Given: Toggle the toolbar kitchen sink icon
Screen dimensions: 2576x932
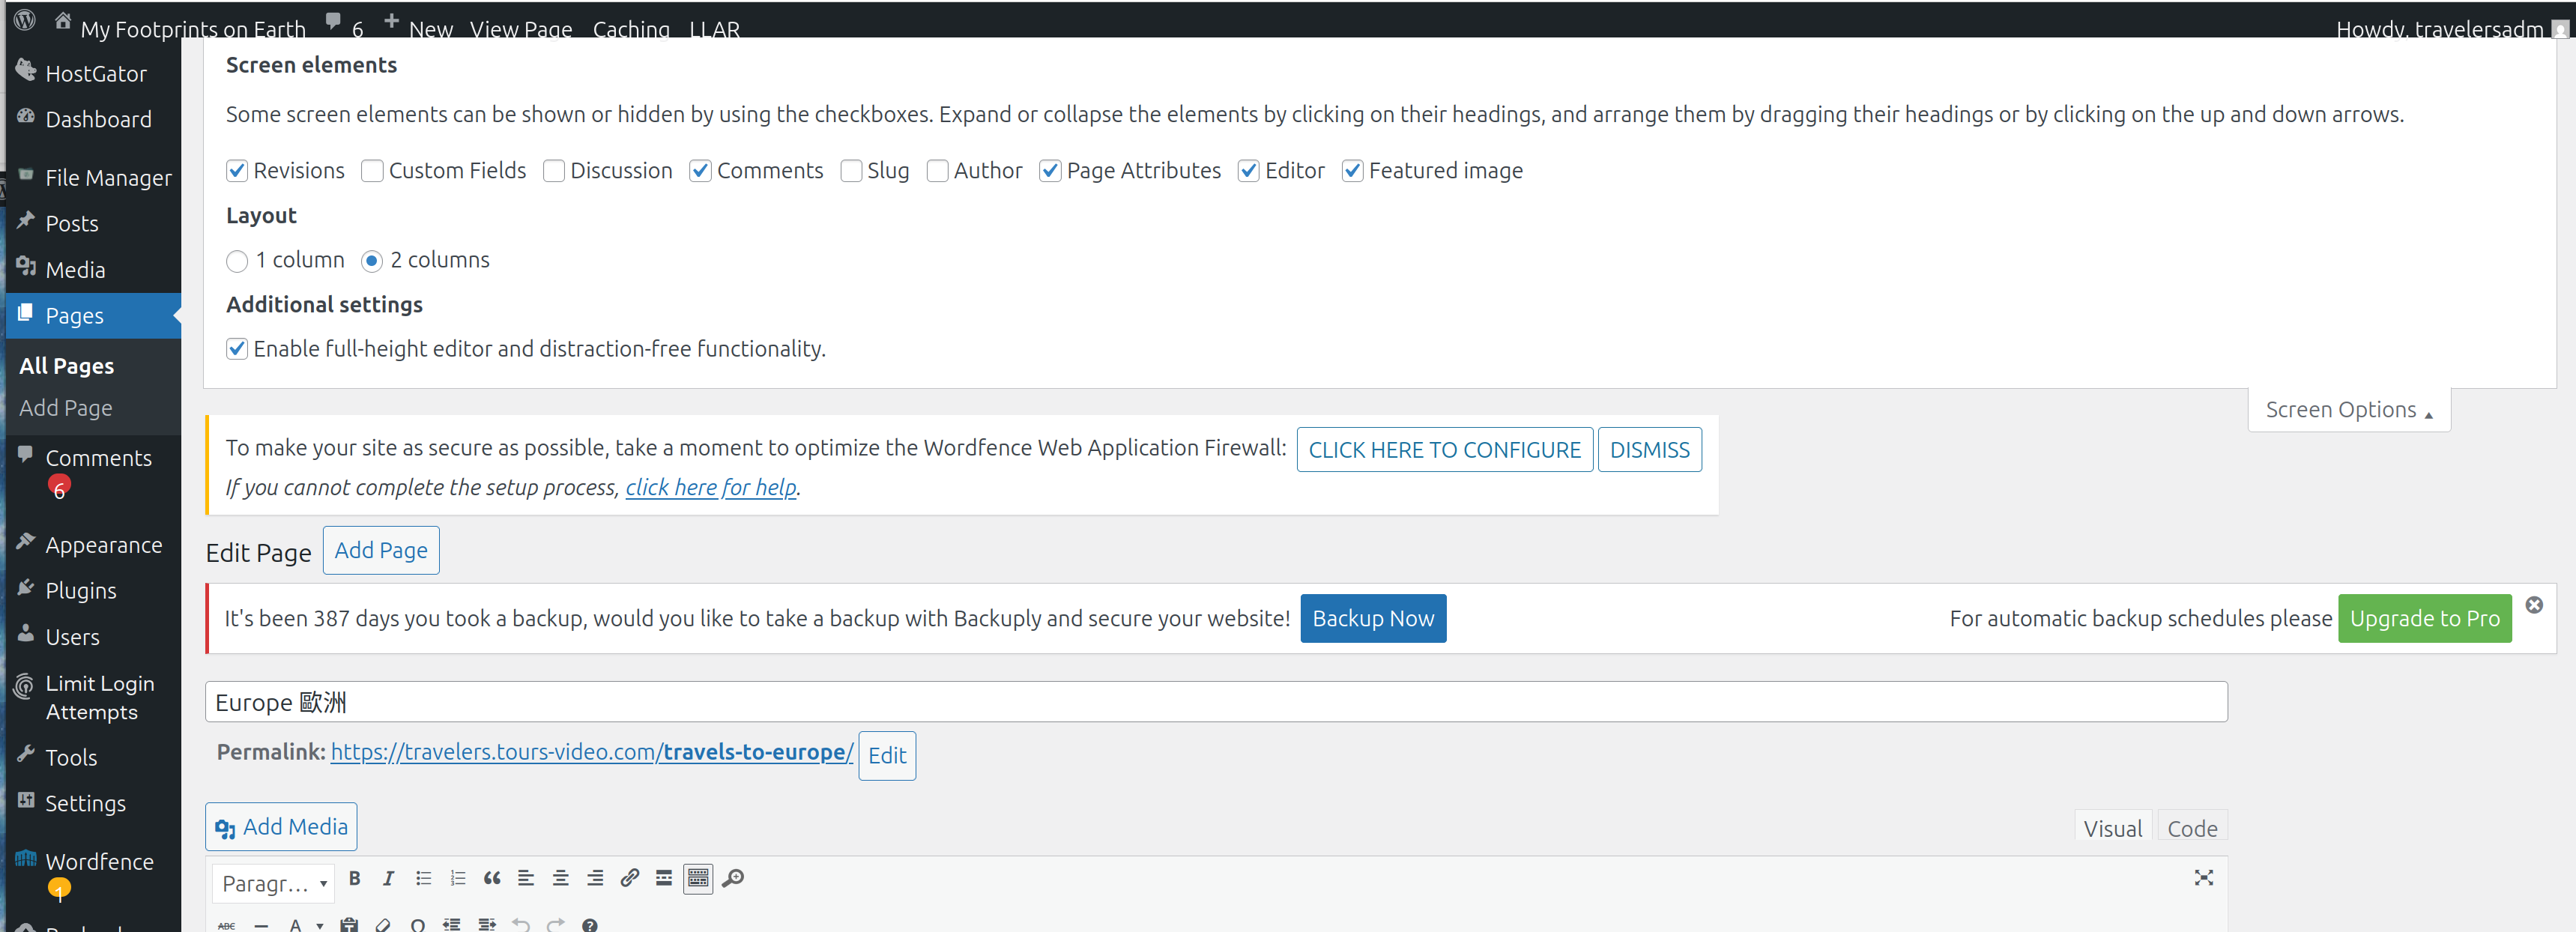Looking at the screenshot, I should 698,878.
